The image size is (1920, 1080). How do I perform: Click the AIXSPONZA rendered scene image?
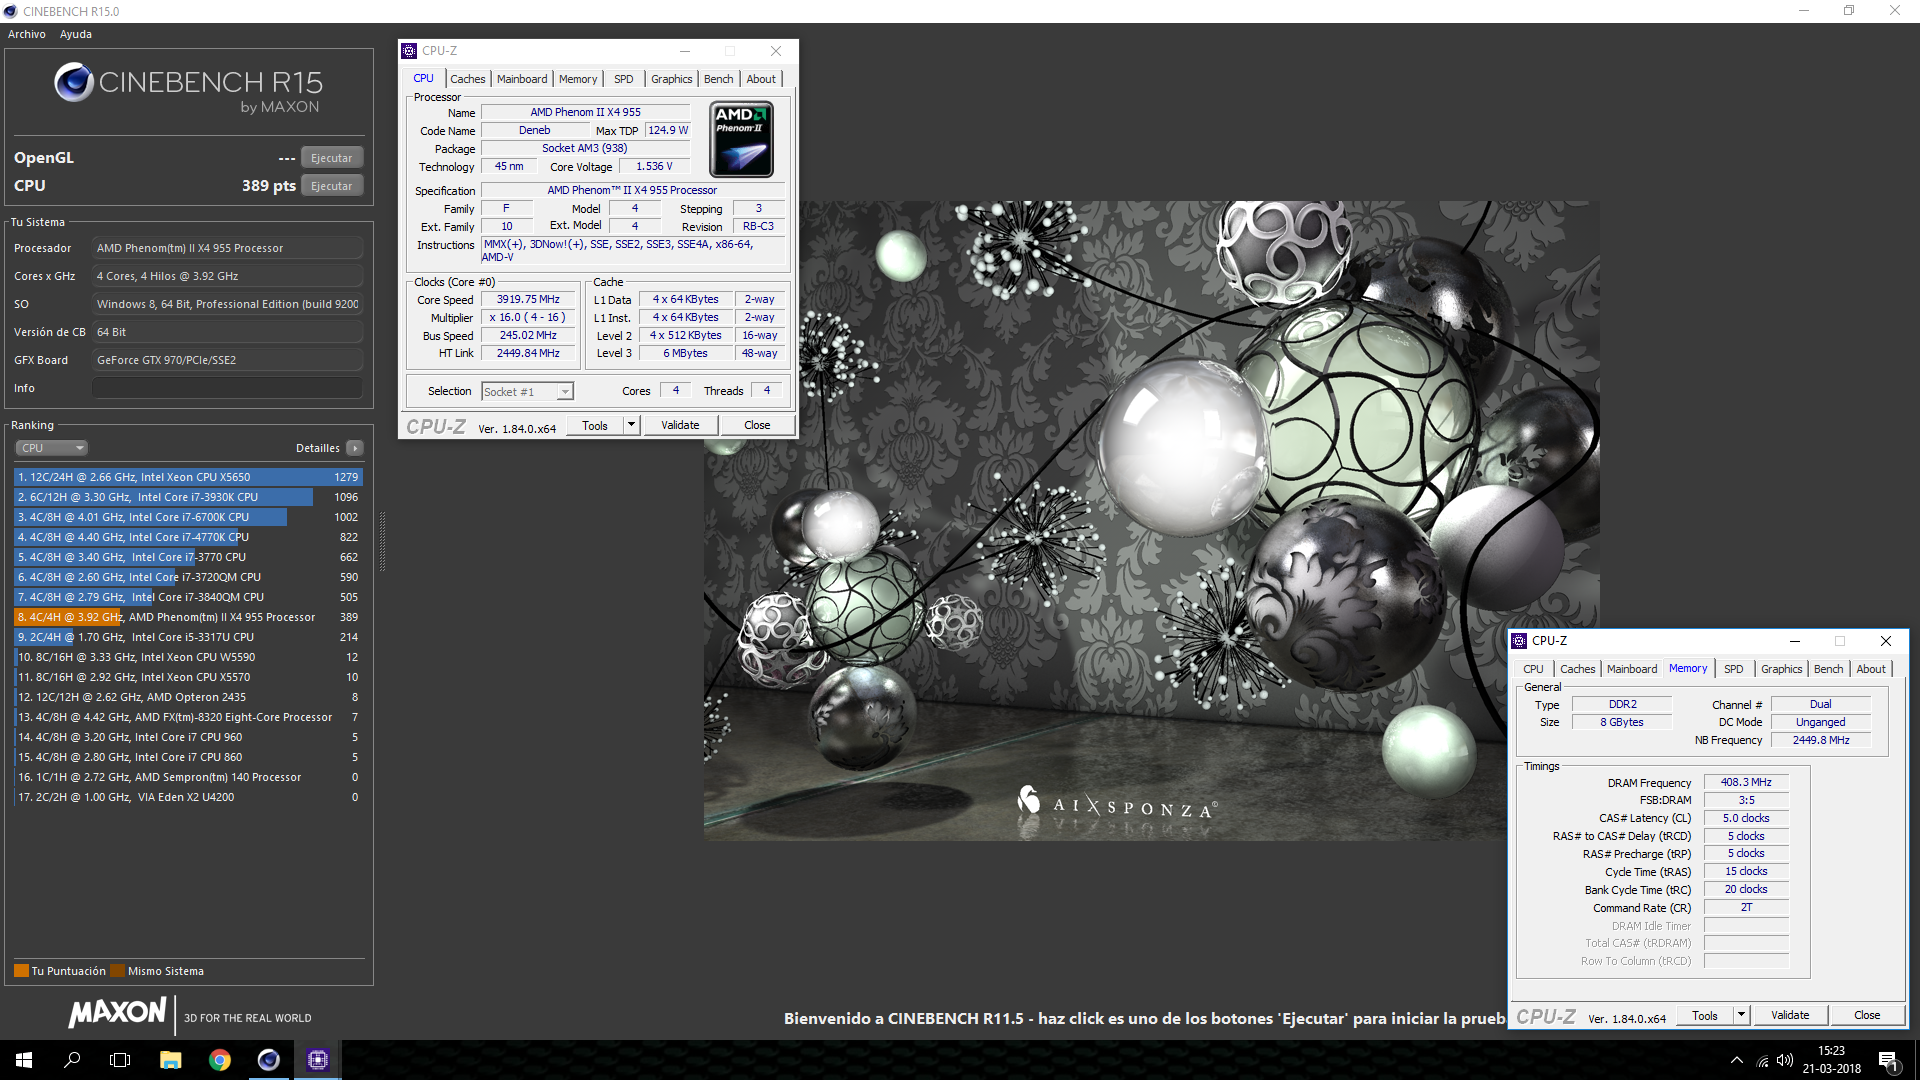[1151, 520]
